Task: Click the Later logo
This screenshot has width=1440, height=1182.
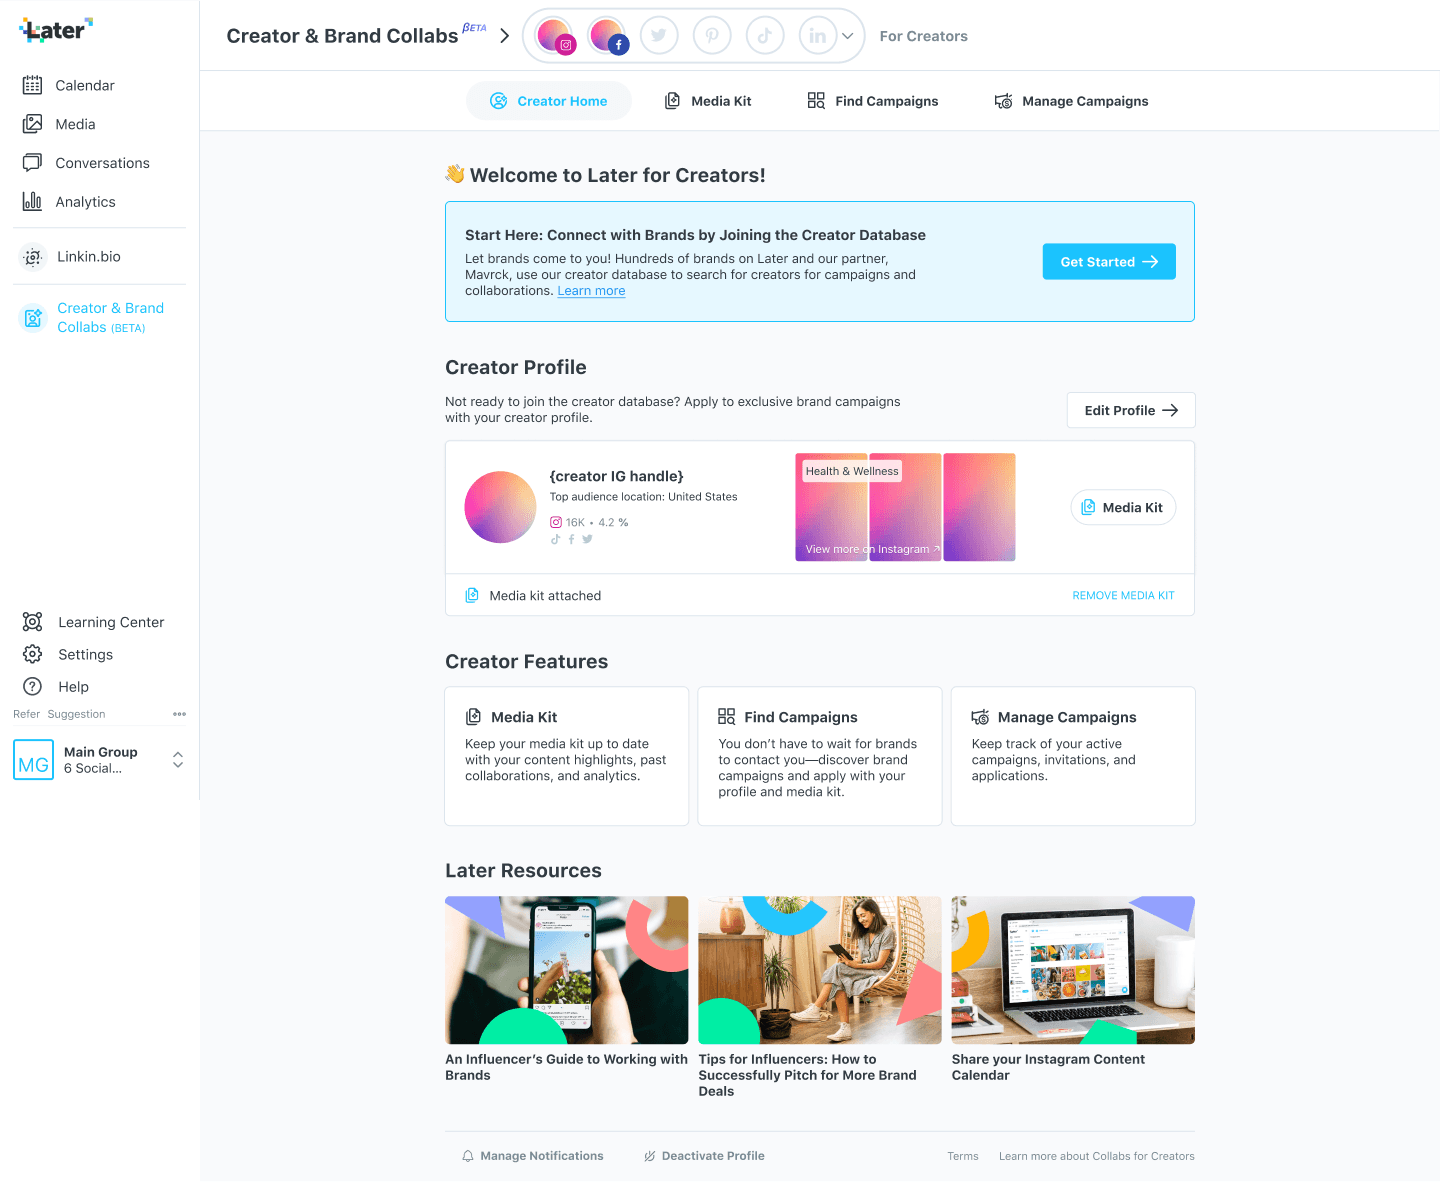Action: (x=56, y=30)
